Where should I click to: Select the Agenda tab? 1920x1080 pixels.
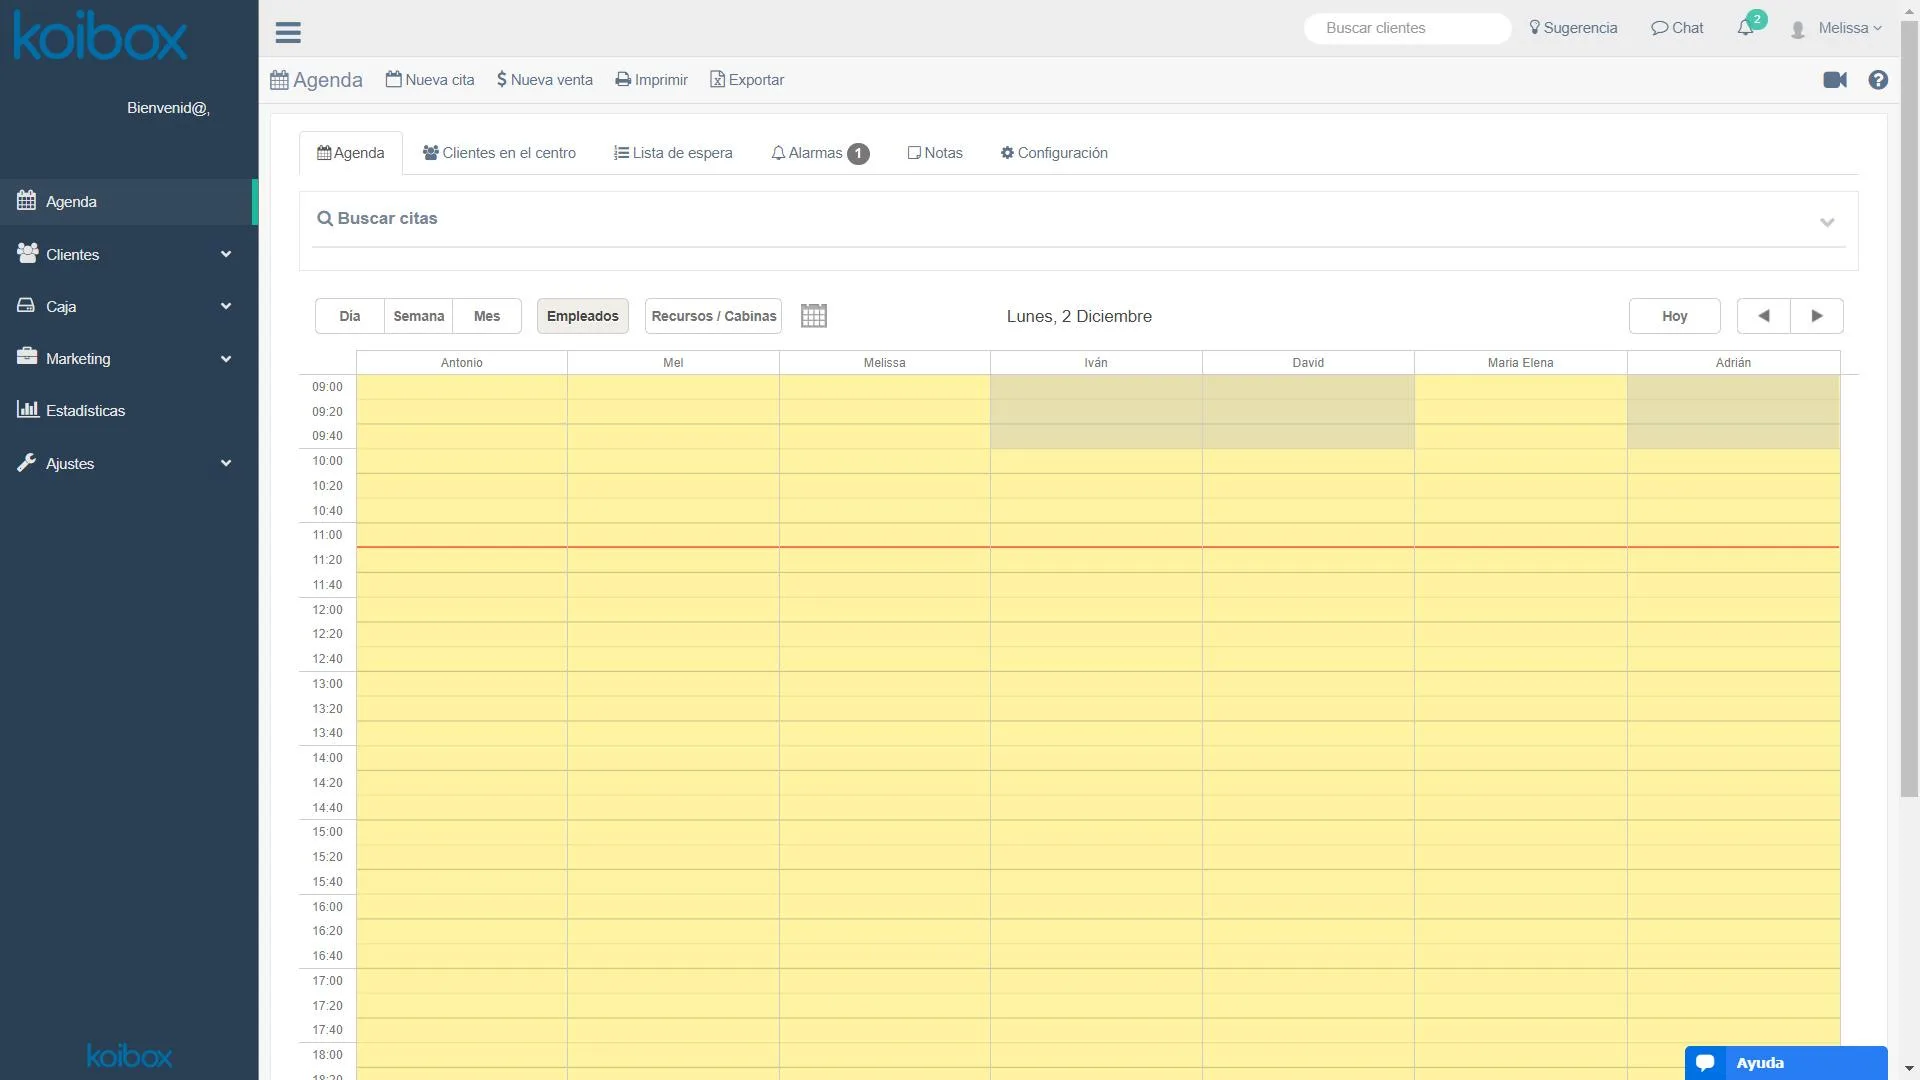coord(351,153)
